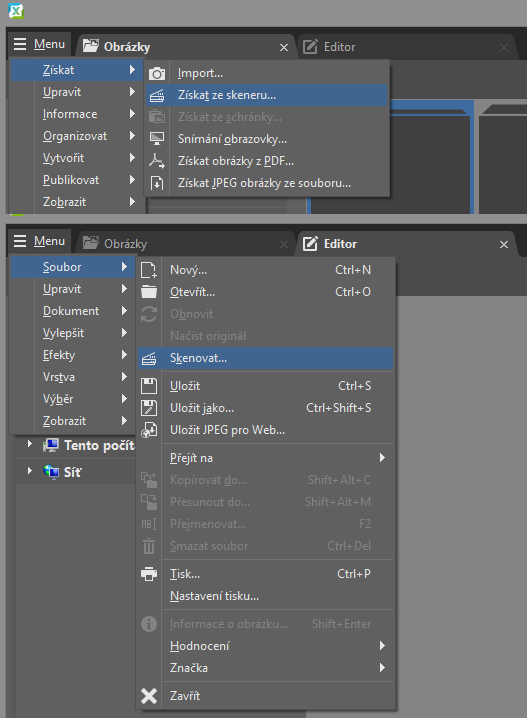
Task: Switch to the Editor tab in upper window
Action: [339, 47]
